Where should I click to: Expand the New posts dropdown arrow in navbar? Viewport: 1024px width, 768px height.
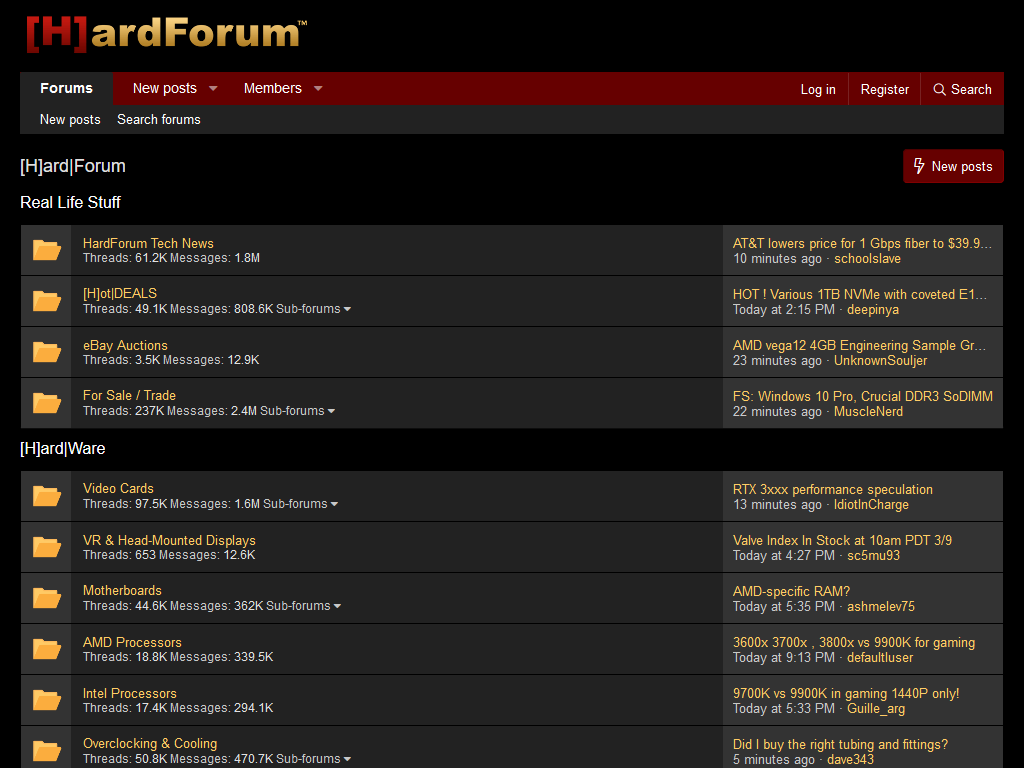tap(213, 88)
